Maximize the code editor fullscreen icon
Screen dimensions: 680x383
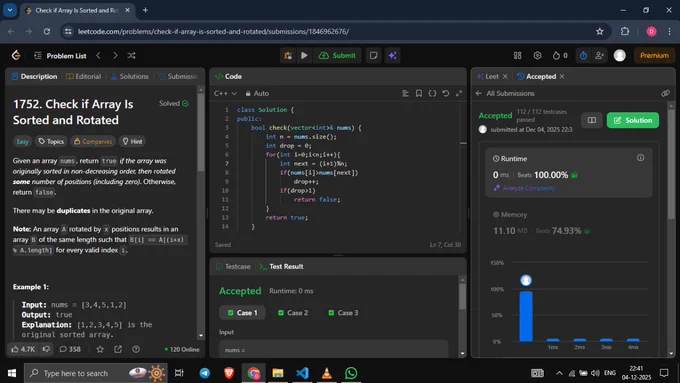pos(459,93)
